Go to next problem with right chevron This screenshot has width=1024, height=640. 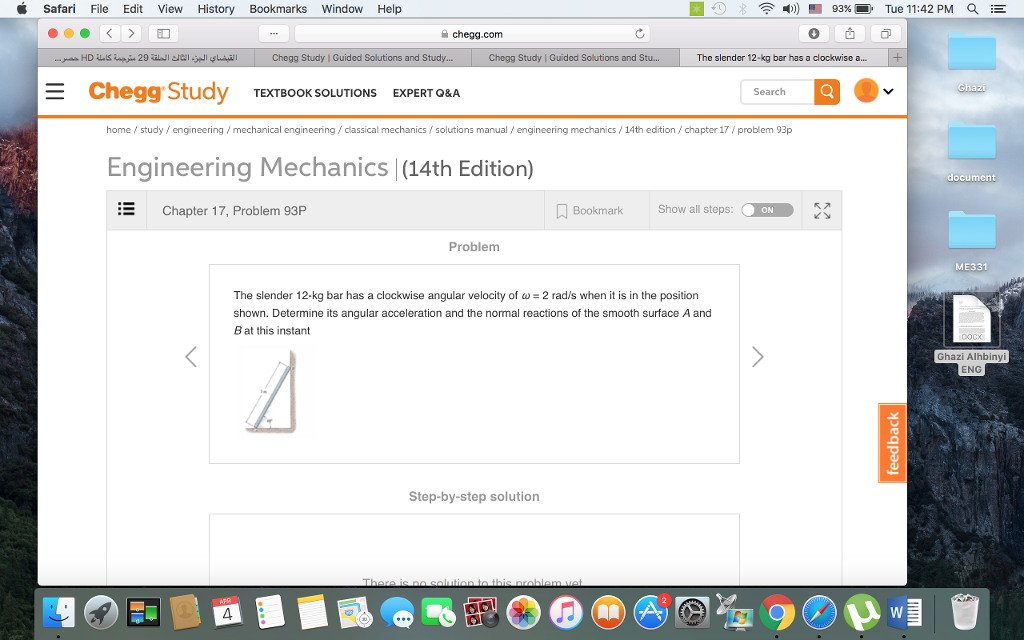[x=758, y=357]
